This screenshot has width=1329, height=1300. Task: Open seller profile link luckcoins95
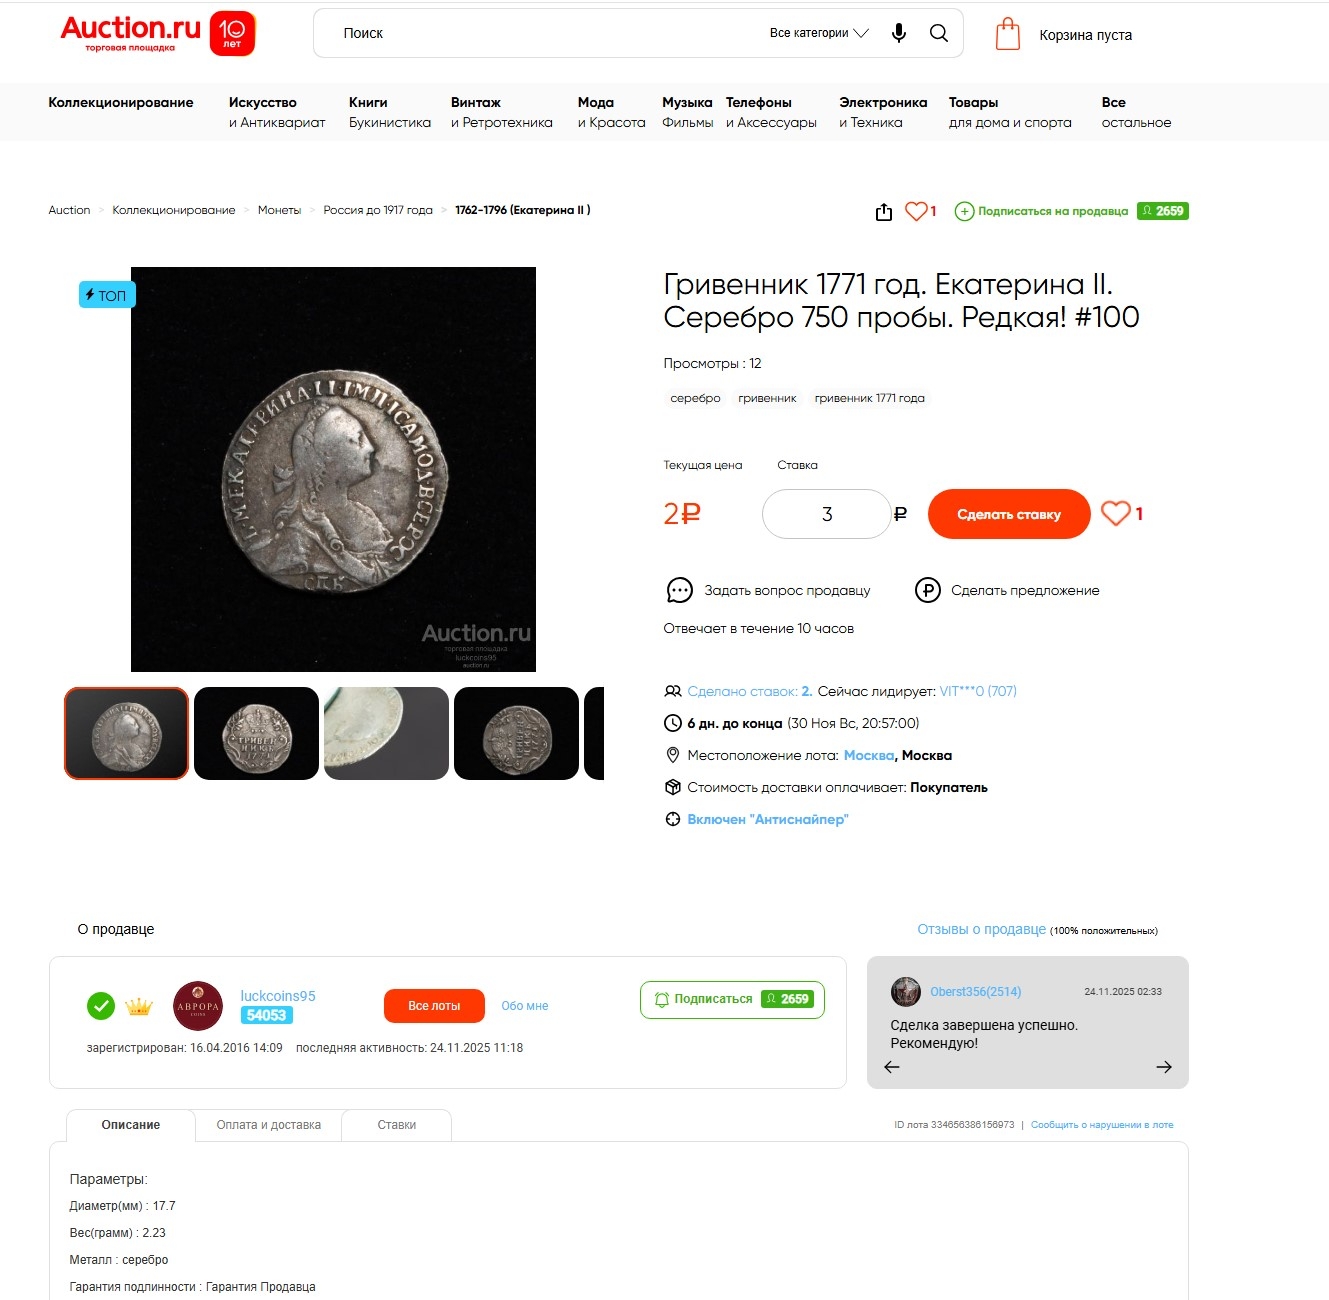click(x=278, y=996)
